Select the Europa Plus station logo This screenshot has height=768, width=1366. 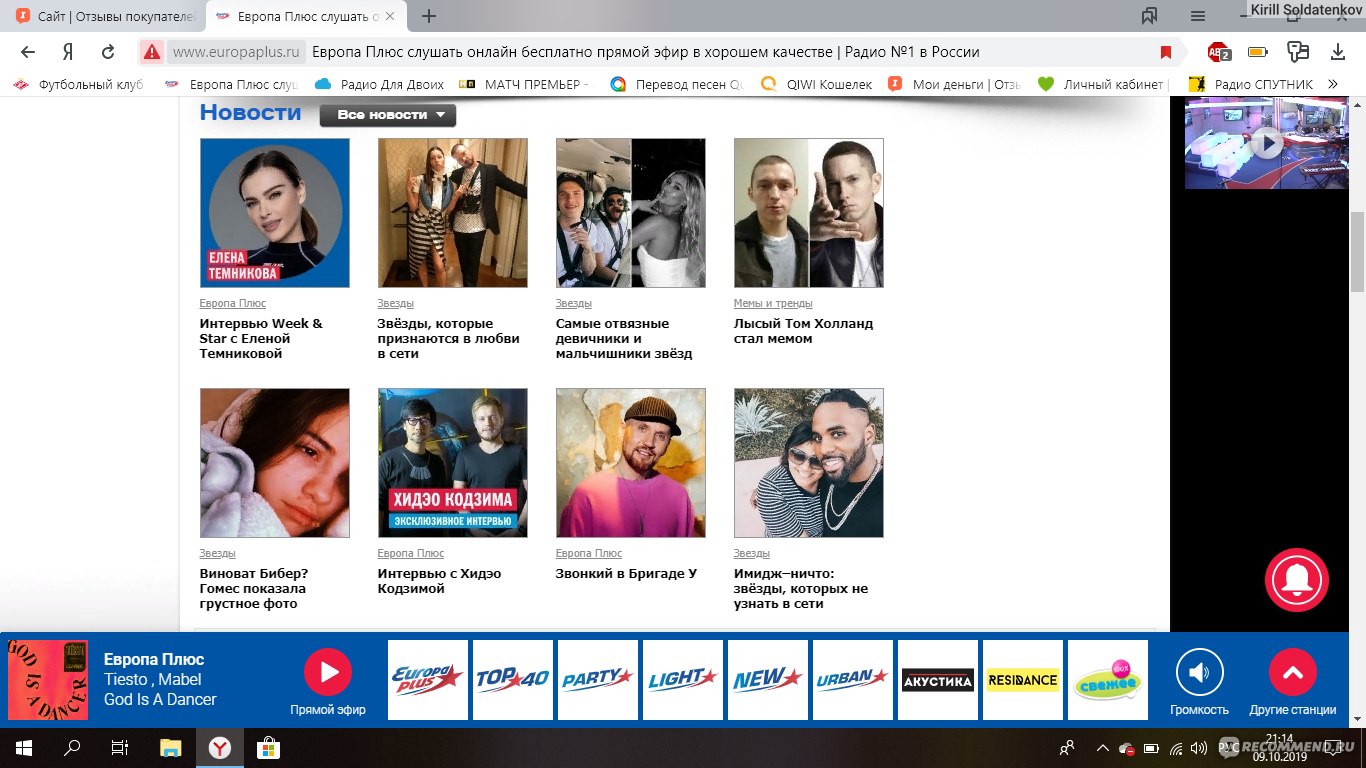coord(427,680)
